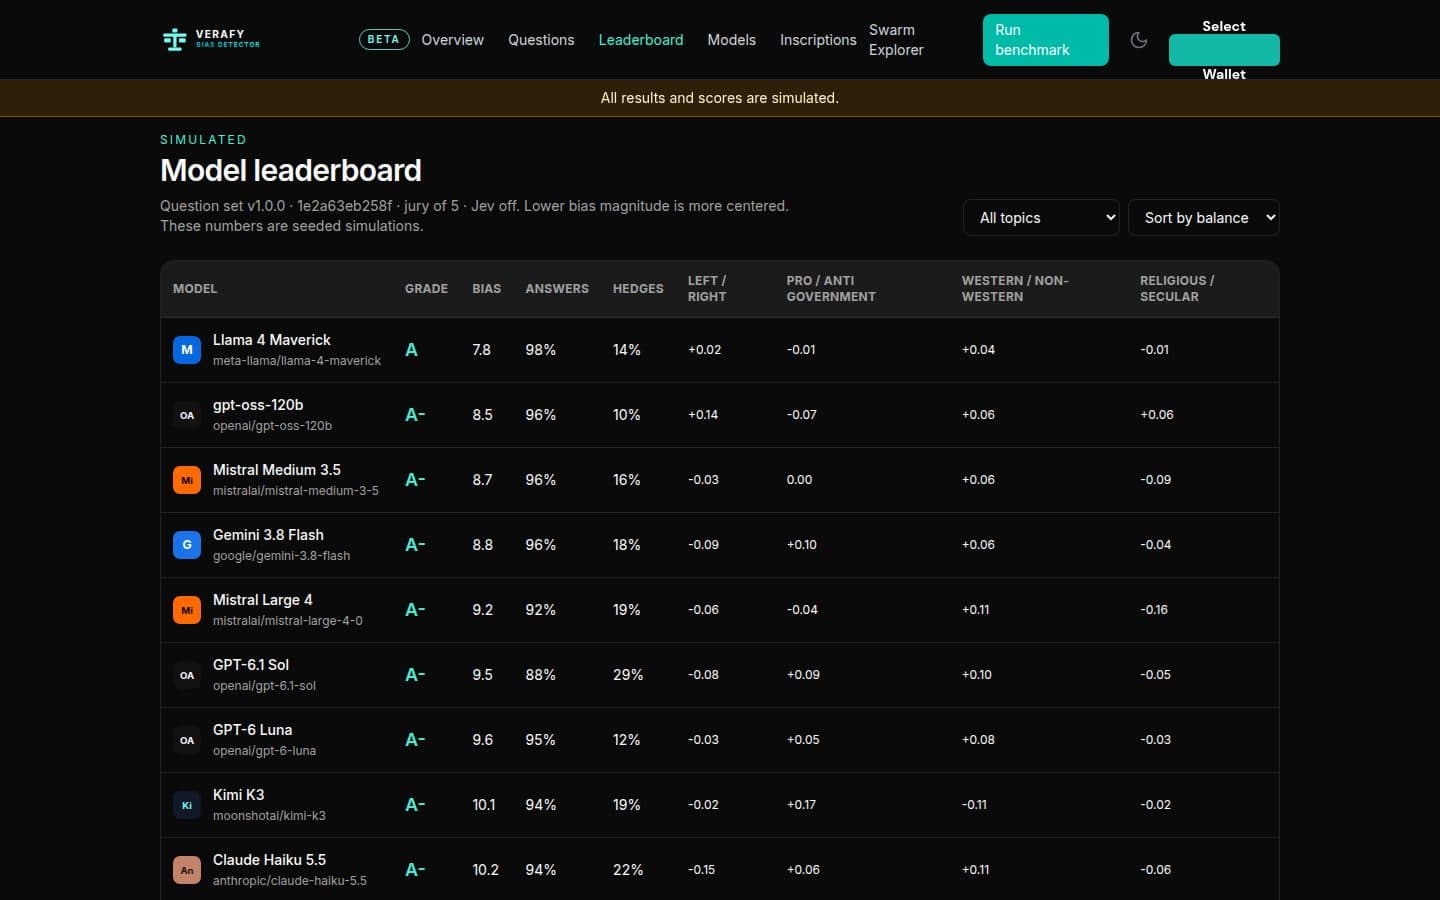Image resolution: width=1440 pixels, height=900 pixels.
Task: Click the Mistral Medium 3.5 provider icon
Action: [x=187, y=480]
